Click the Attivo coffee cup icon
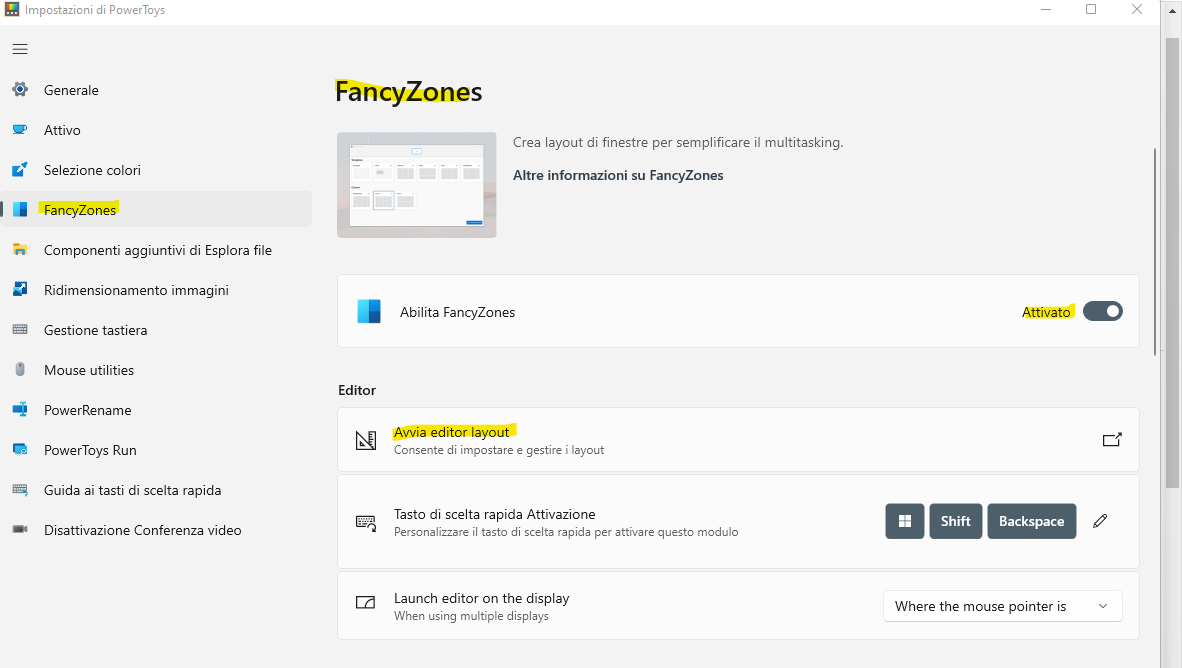 pos(20,130)
